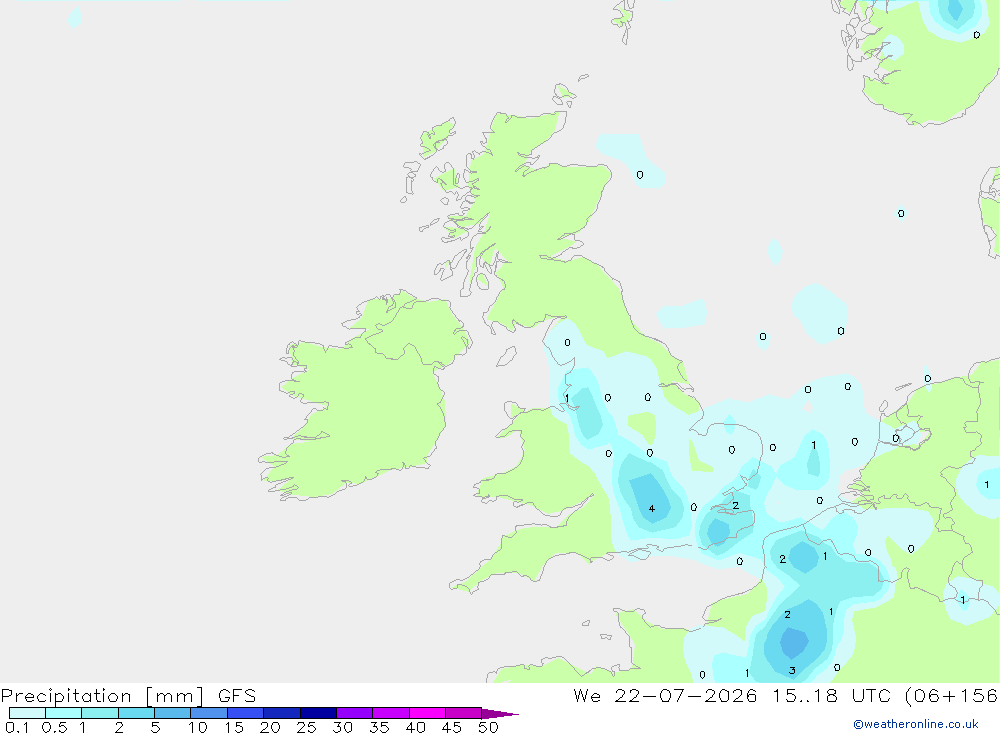Click the '40' legend label
The height and width of the screenshot is (733, 1000).
click(415, 727)
